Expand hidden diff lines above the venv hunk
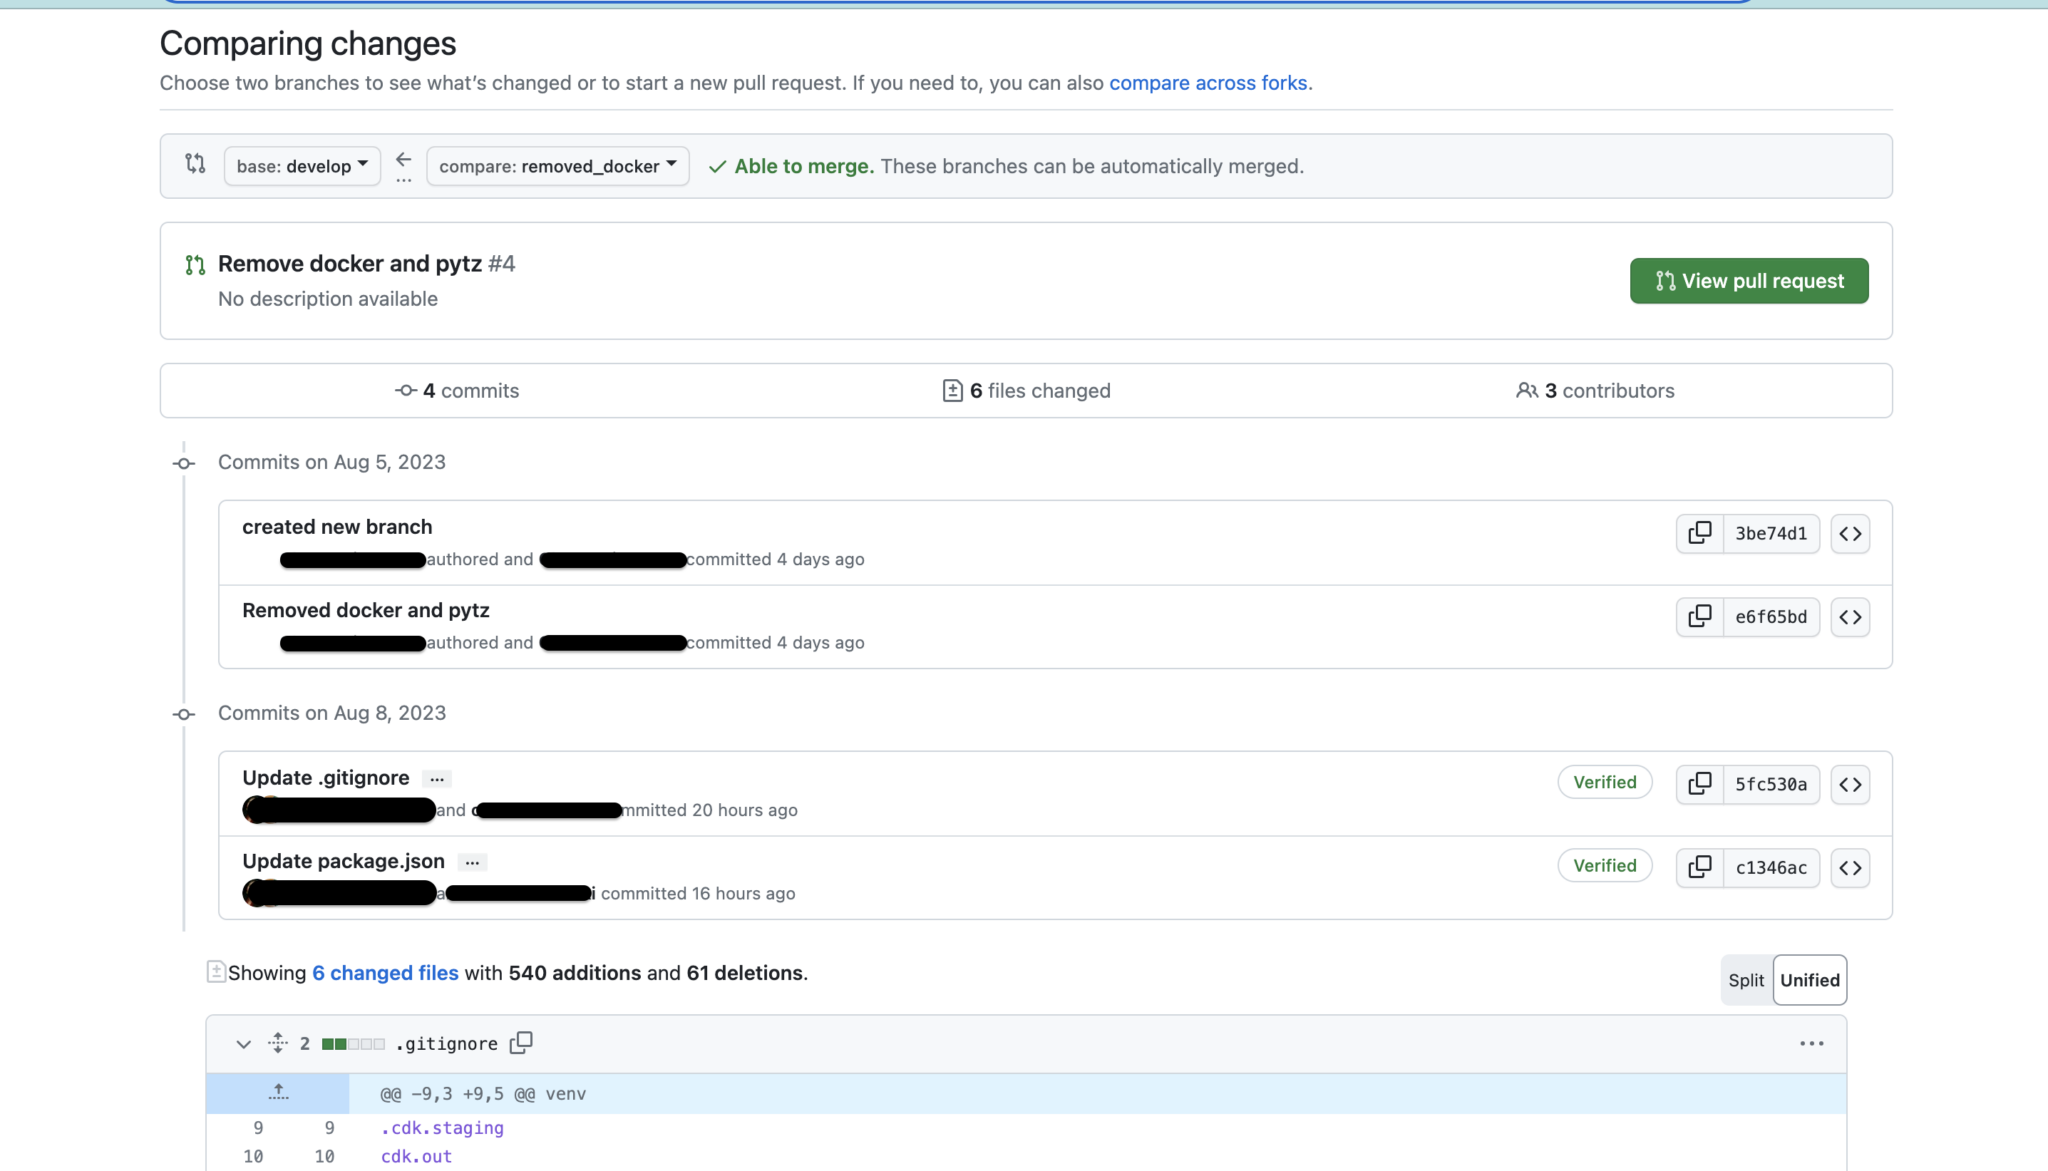 click(278, 1092)
